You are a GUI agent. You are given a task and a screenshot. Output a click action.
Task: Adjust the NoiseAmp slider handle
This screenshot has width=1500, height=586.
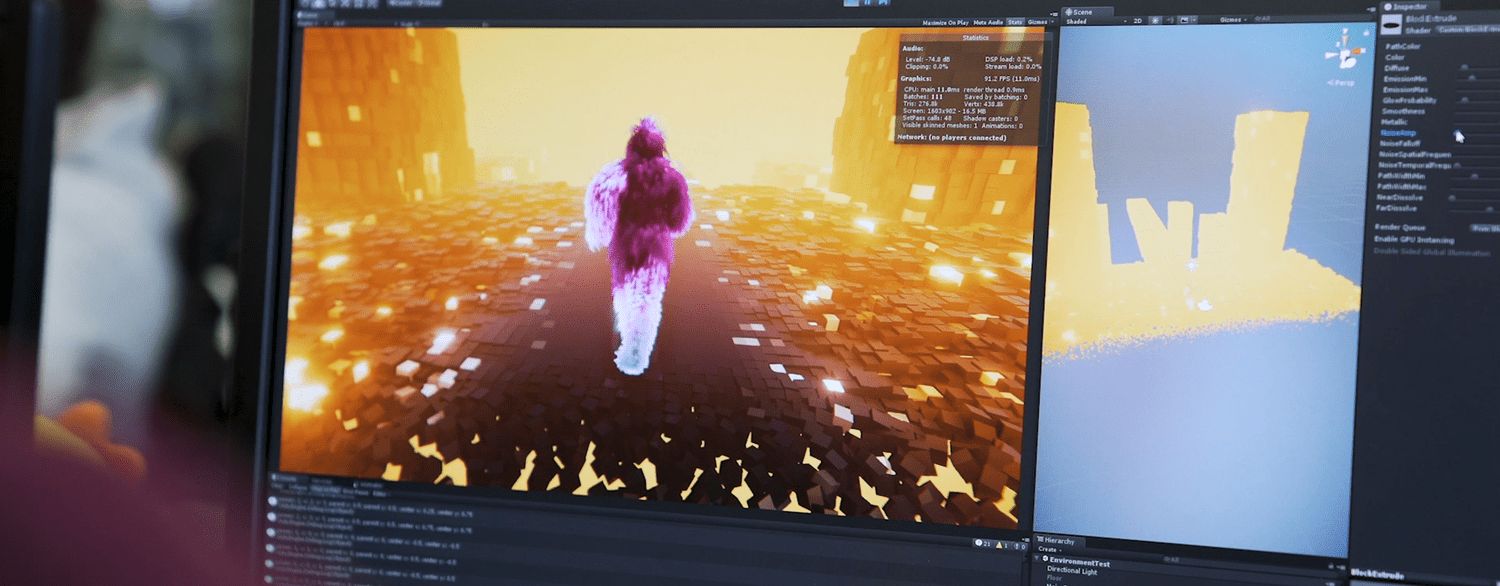(1457, 133)
